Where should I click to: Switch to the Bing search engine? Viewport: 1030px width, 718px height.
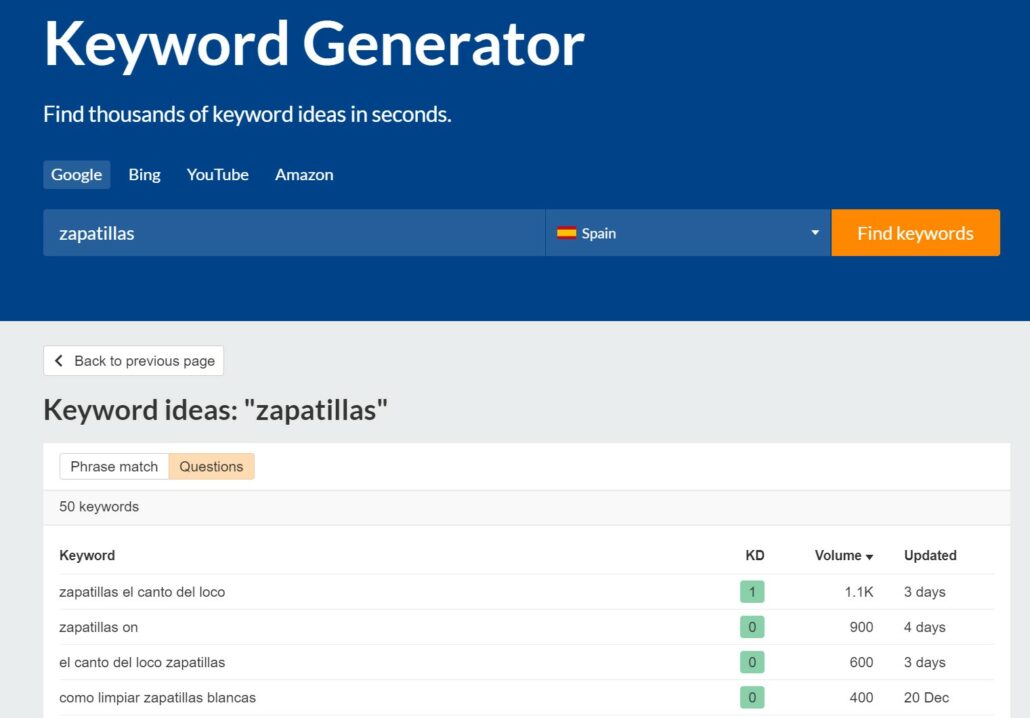pos(143,174)
